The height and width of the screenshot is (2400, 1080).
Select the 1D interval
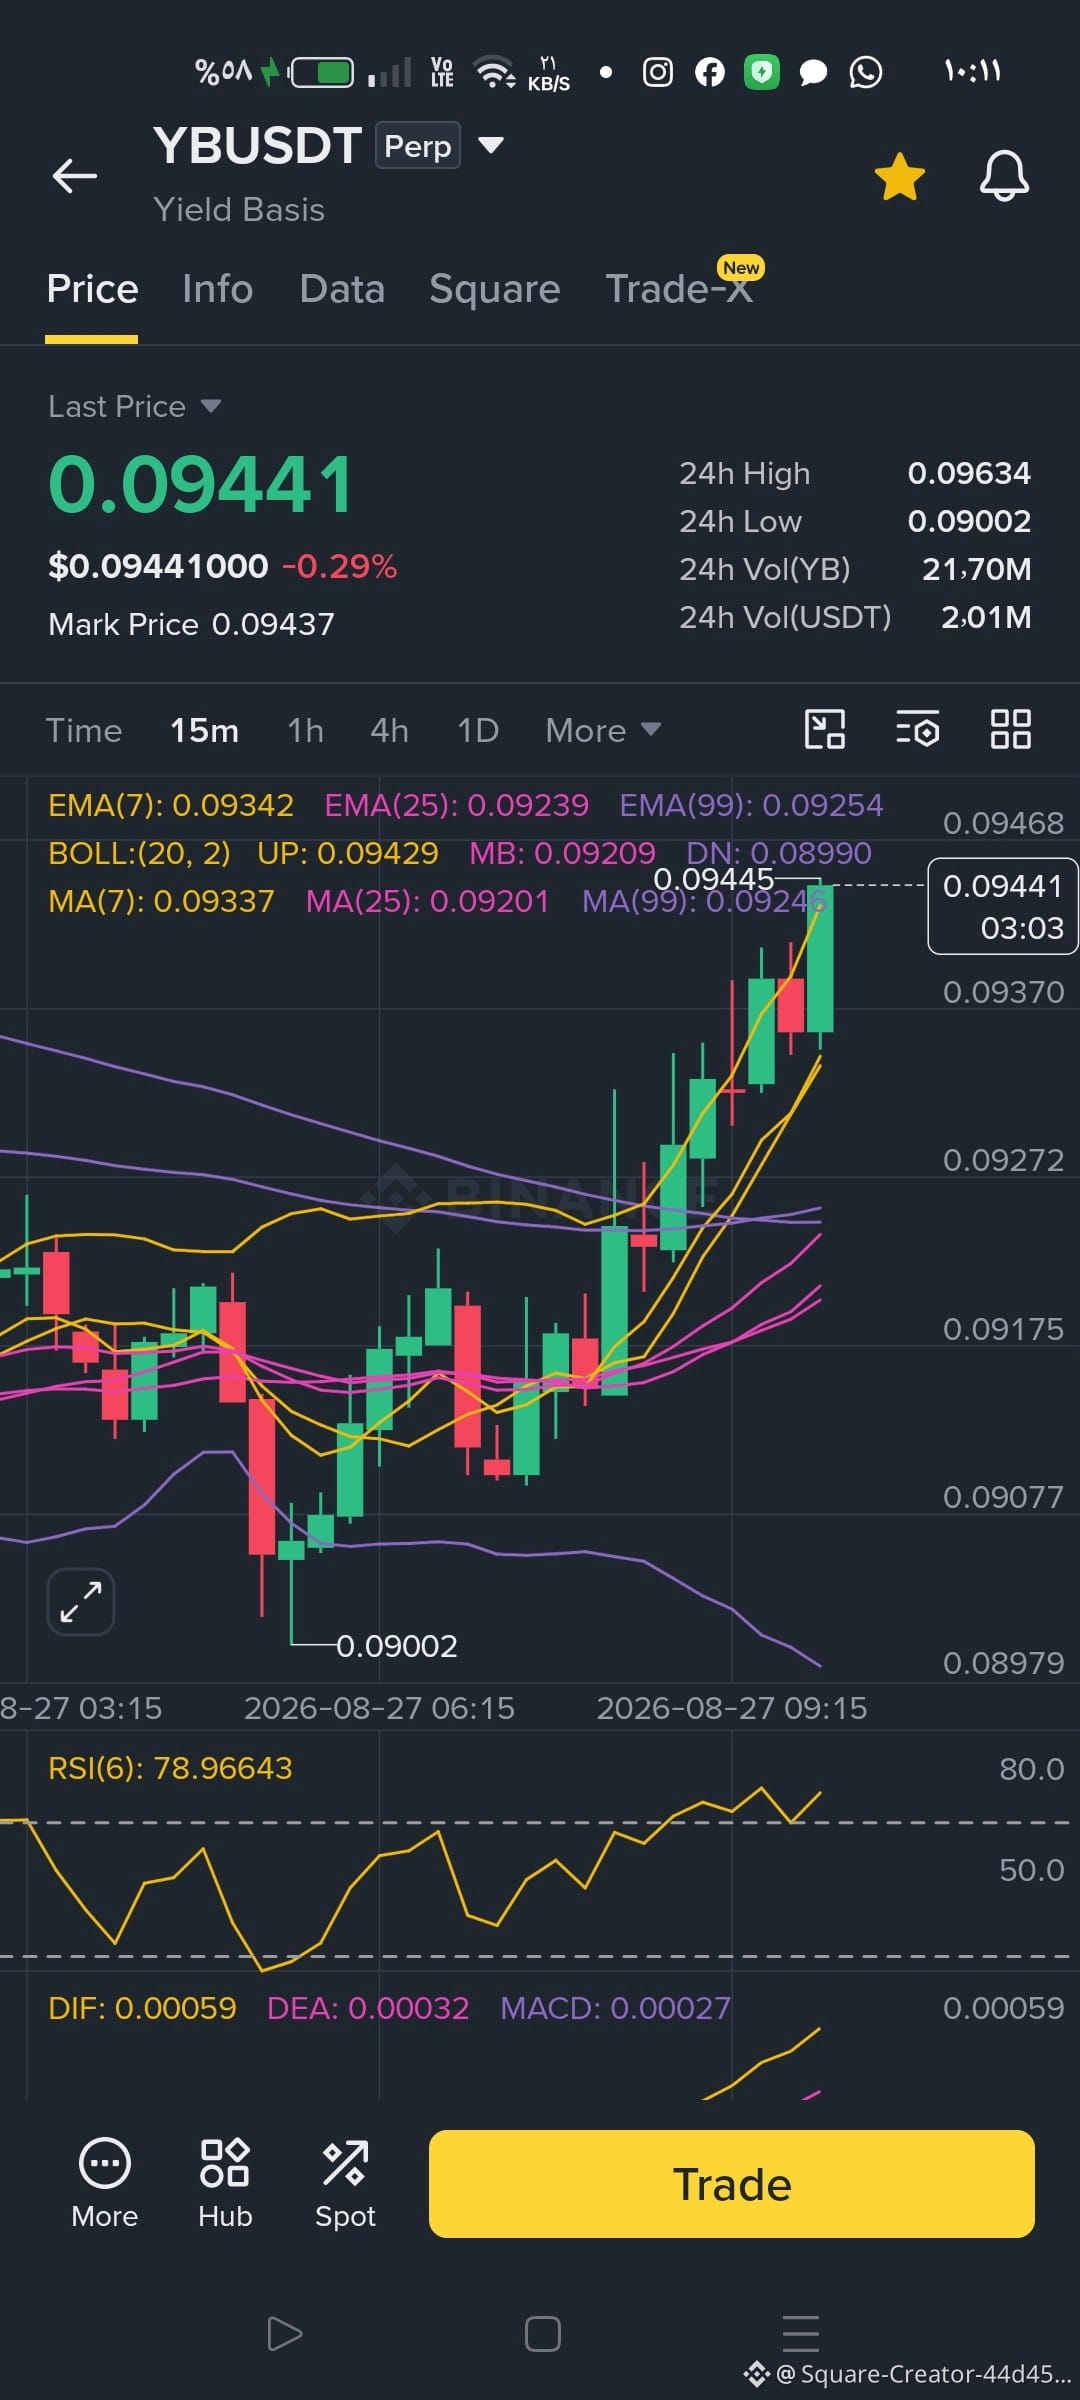477,730
